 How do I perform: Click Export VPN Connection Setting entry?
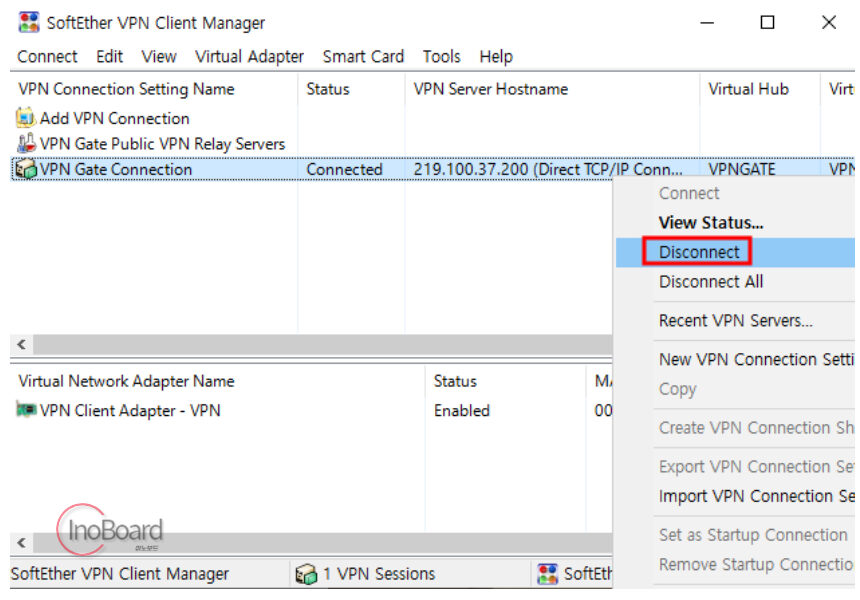735,467
